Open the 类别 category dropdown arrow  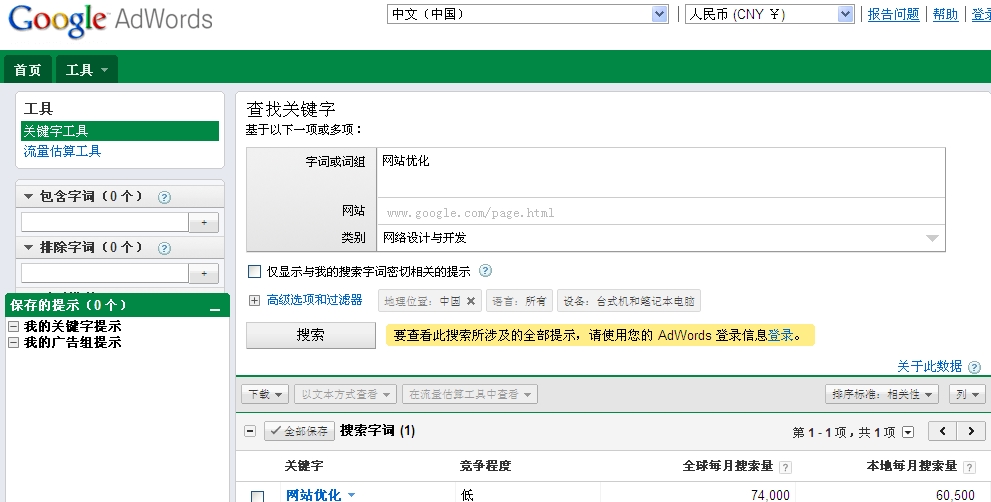[932, 238]
